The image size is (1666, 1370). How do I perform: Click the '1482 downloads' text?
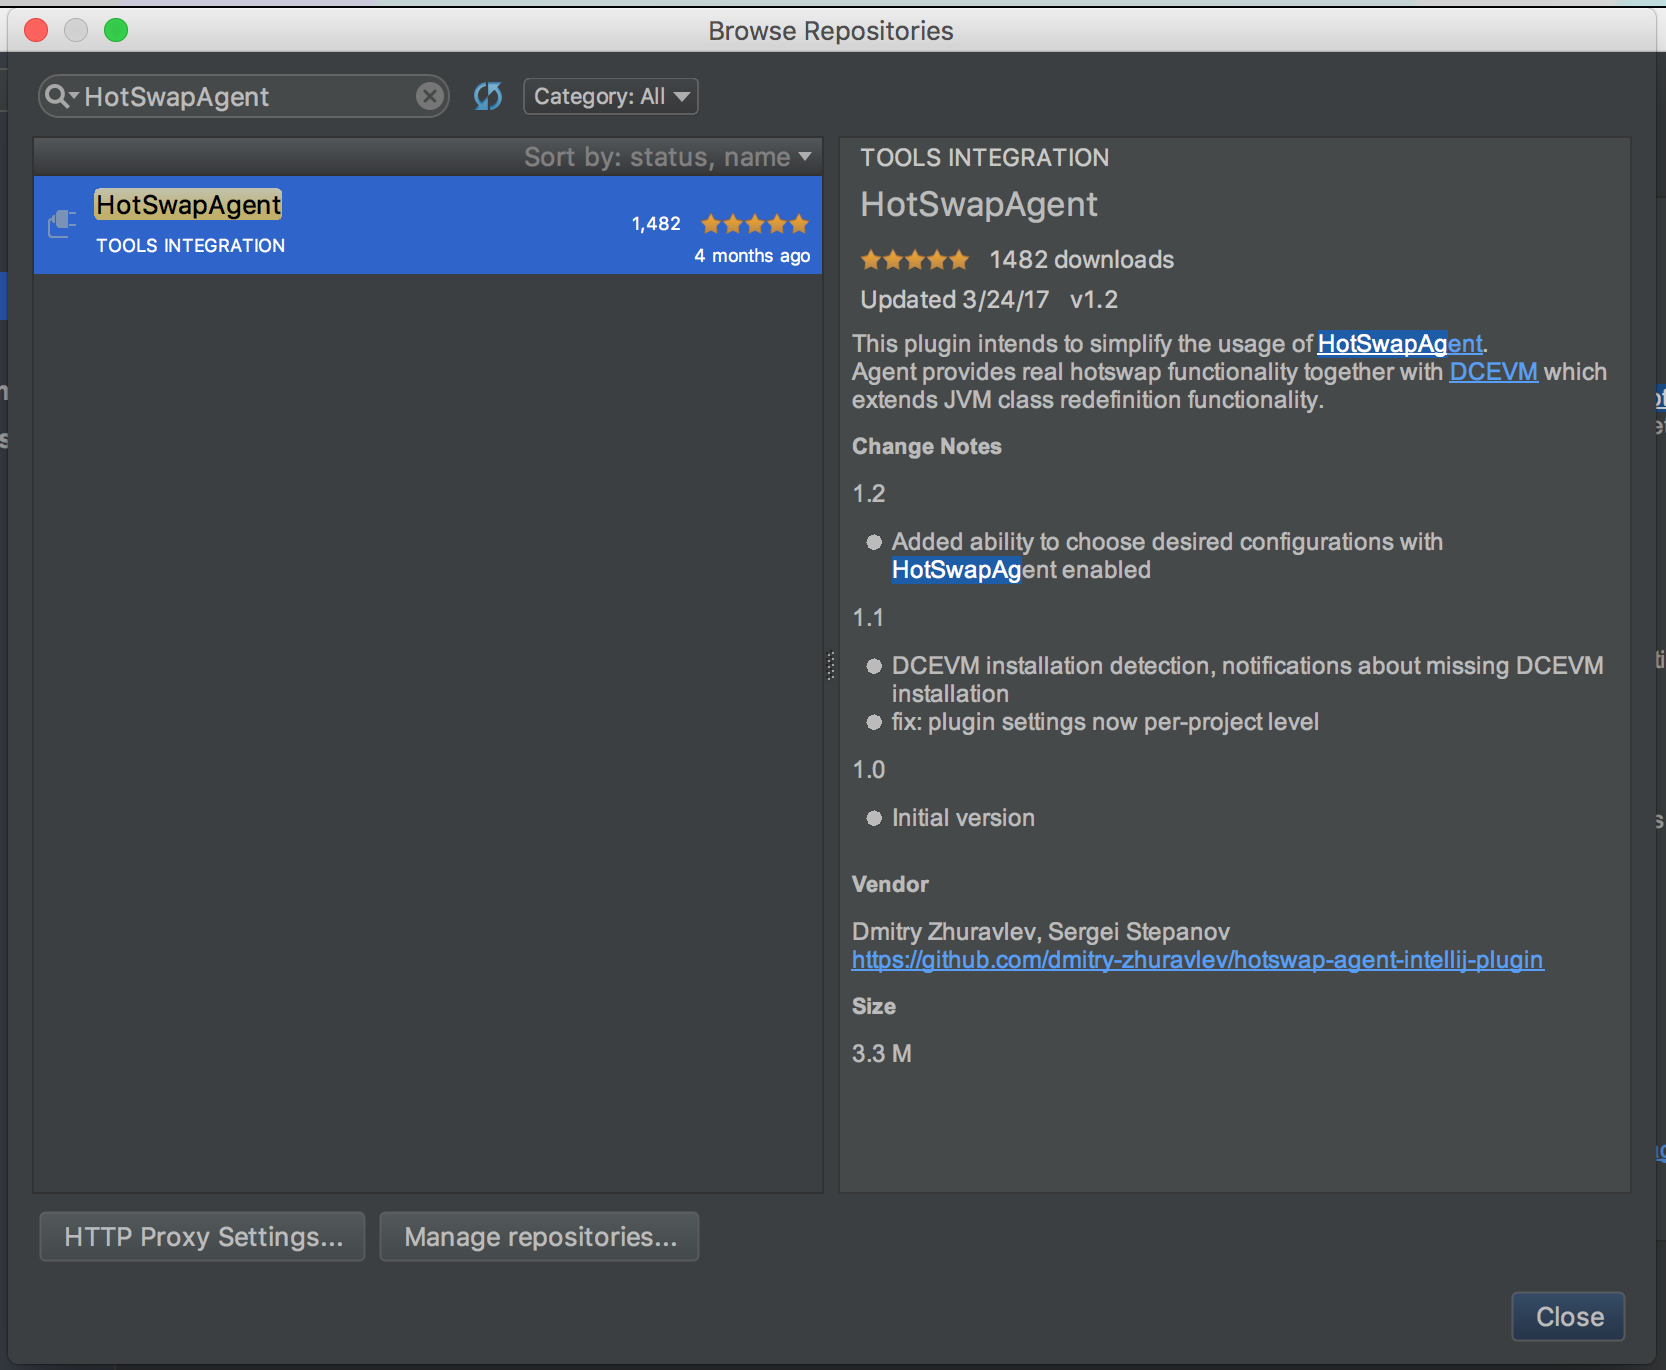coord(1081,260)
